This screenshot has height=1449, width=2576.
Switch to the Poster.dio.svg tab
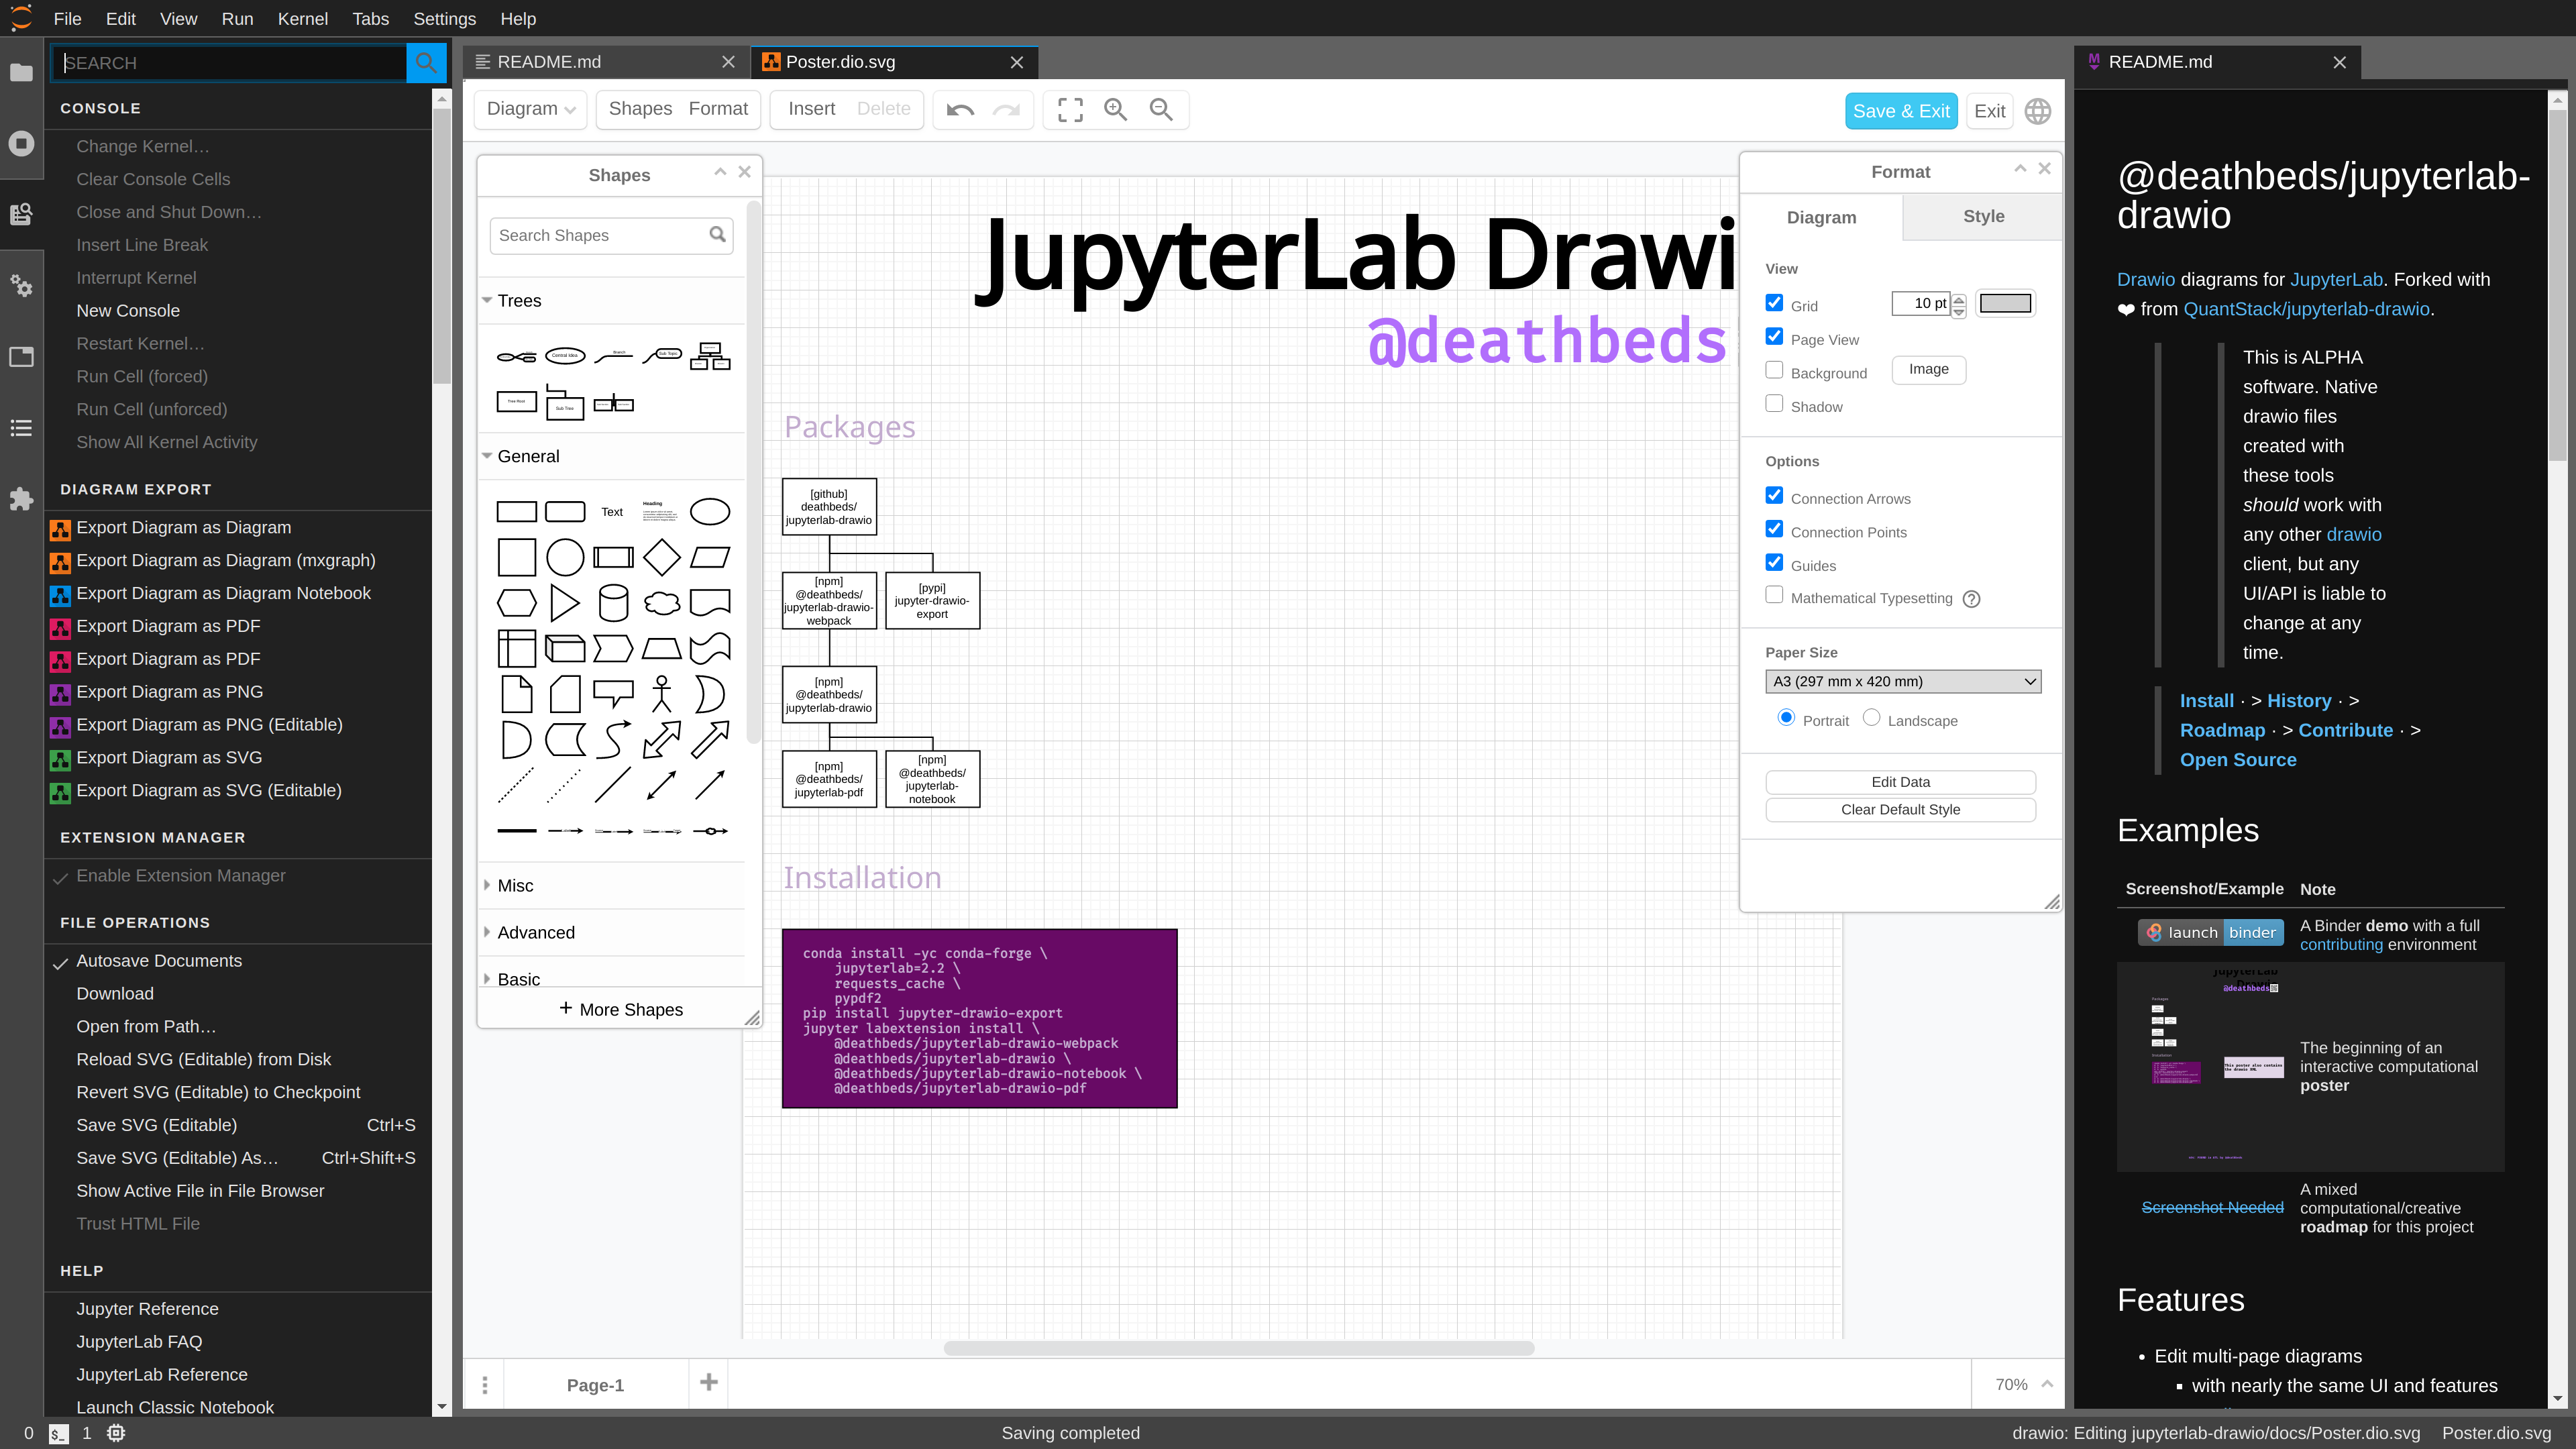point(894,62)
